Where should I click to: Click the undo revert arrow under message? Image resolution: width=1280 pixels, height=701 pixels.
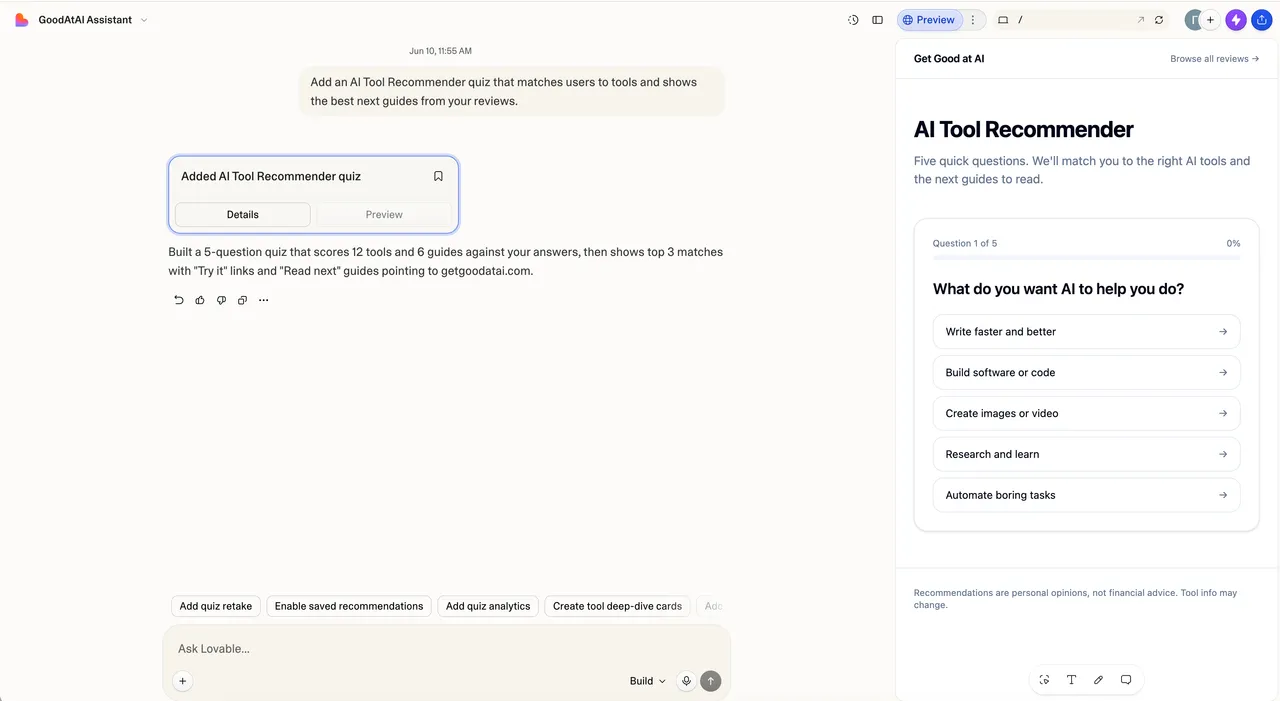(x=179, y=300)
